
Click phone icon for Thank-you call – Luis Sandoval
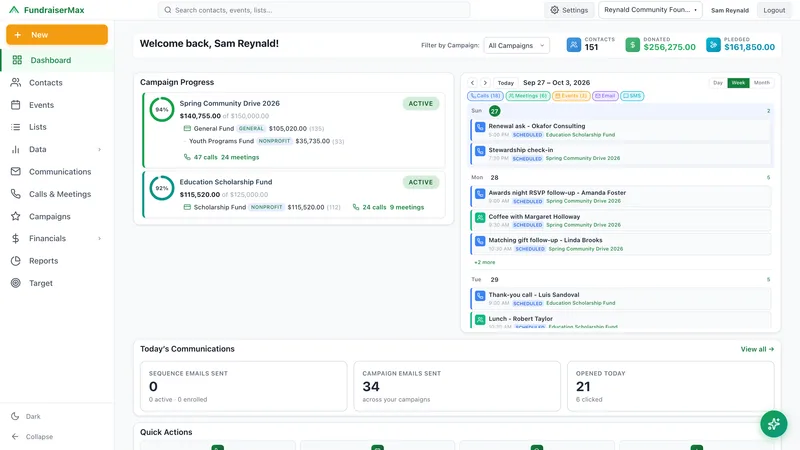pos(480,296)
